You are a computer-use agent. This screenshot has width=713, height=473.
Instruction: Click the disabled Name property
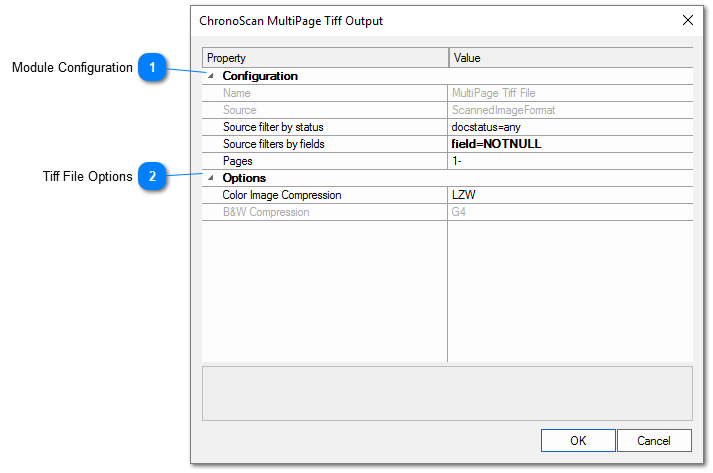point(325,93)
